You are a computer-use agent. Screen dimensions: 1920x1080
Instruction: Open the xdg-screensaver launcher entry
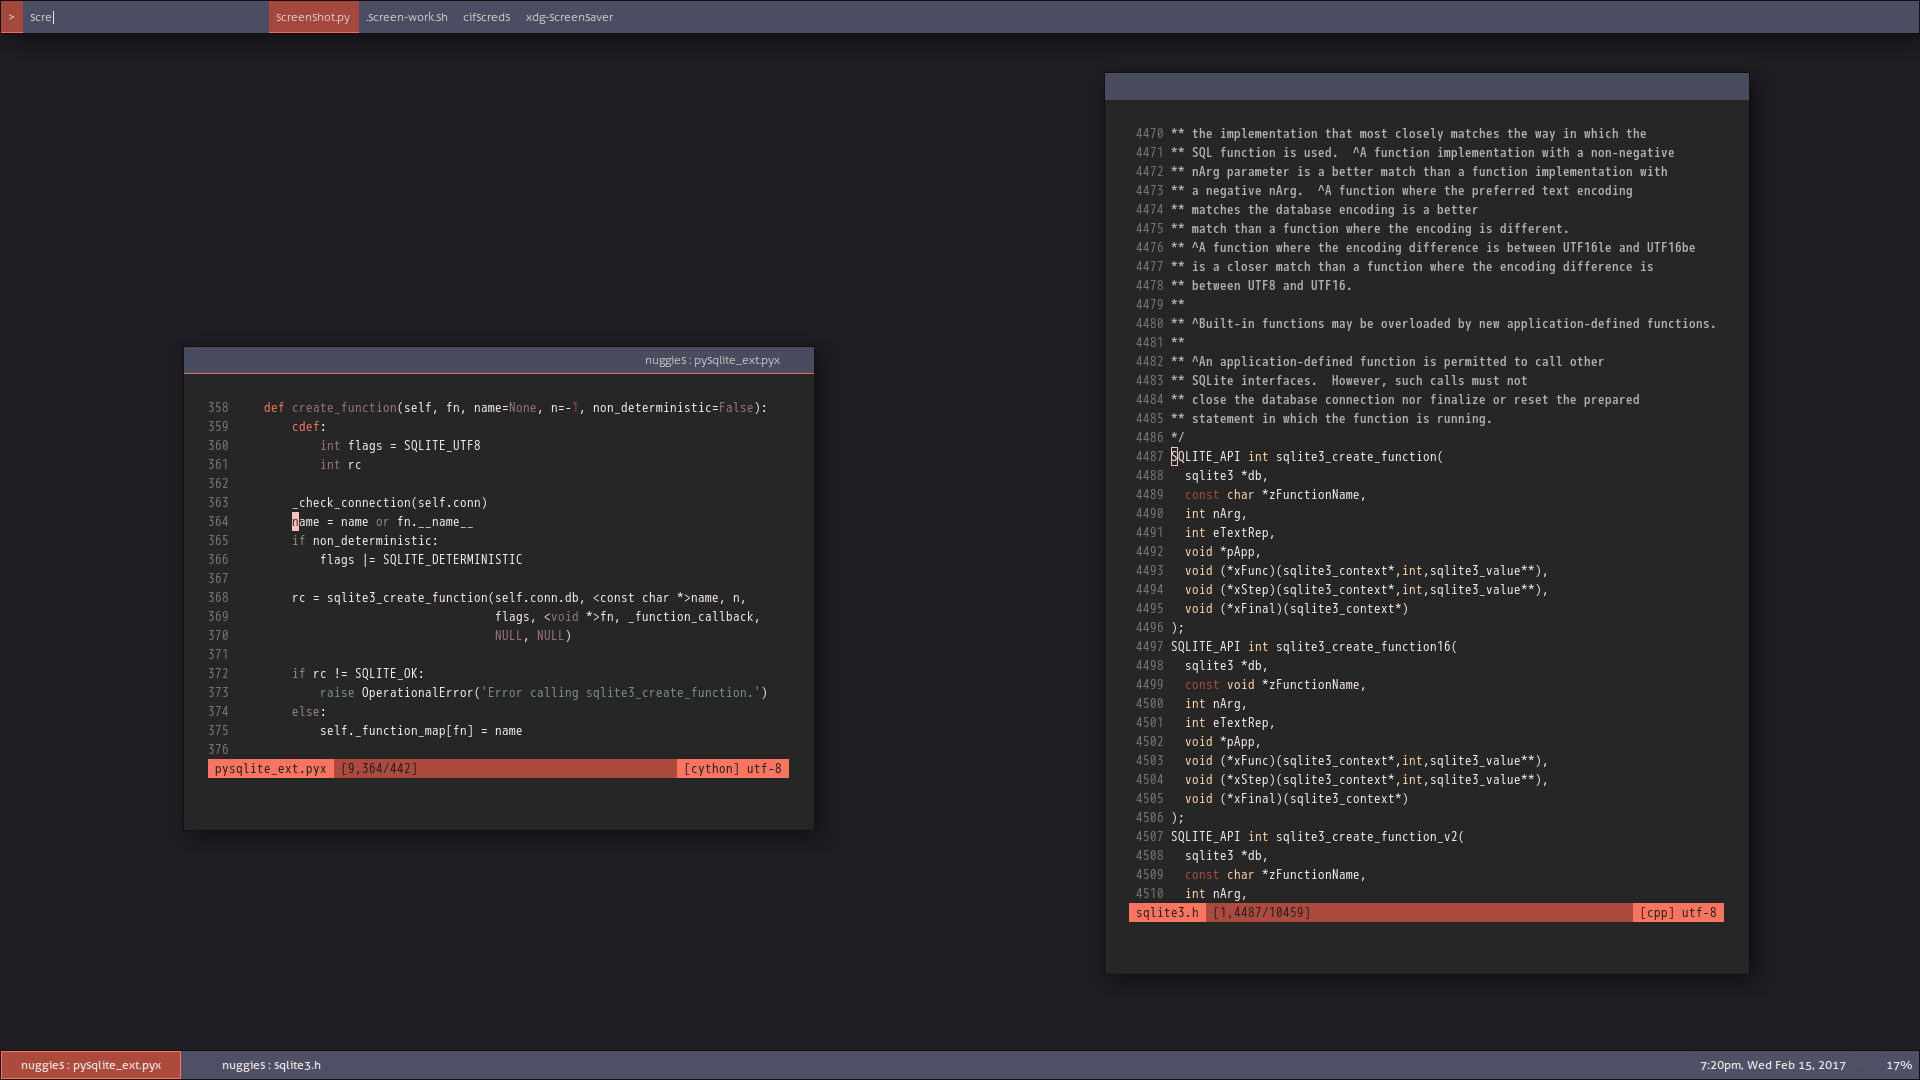point(569,17)
